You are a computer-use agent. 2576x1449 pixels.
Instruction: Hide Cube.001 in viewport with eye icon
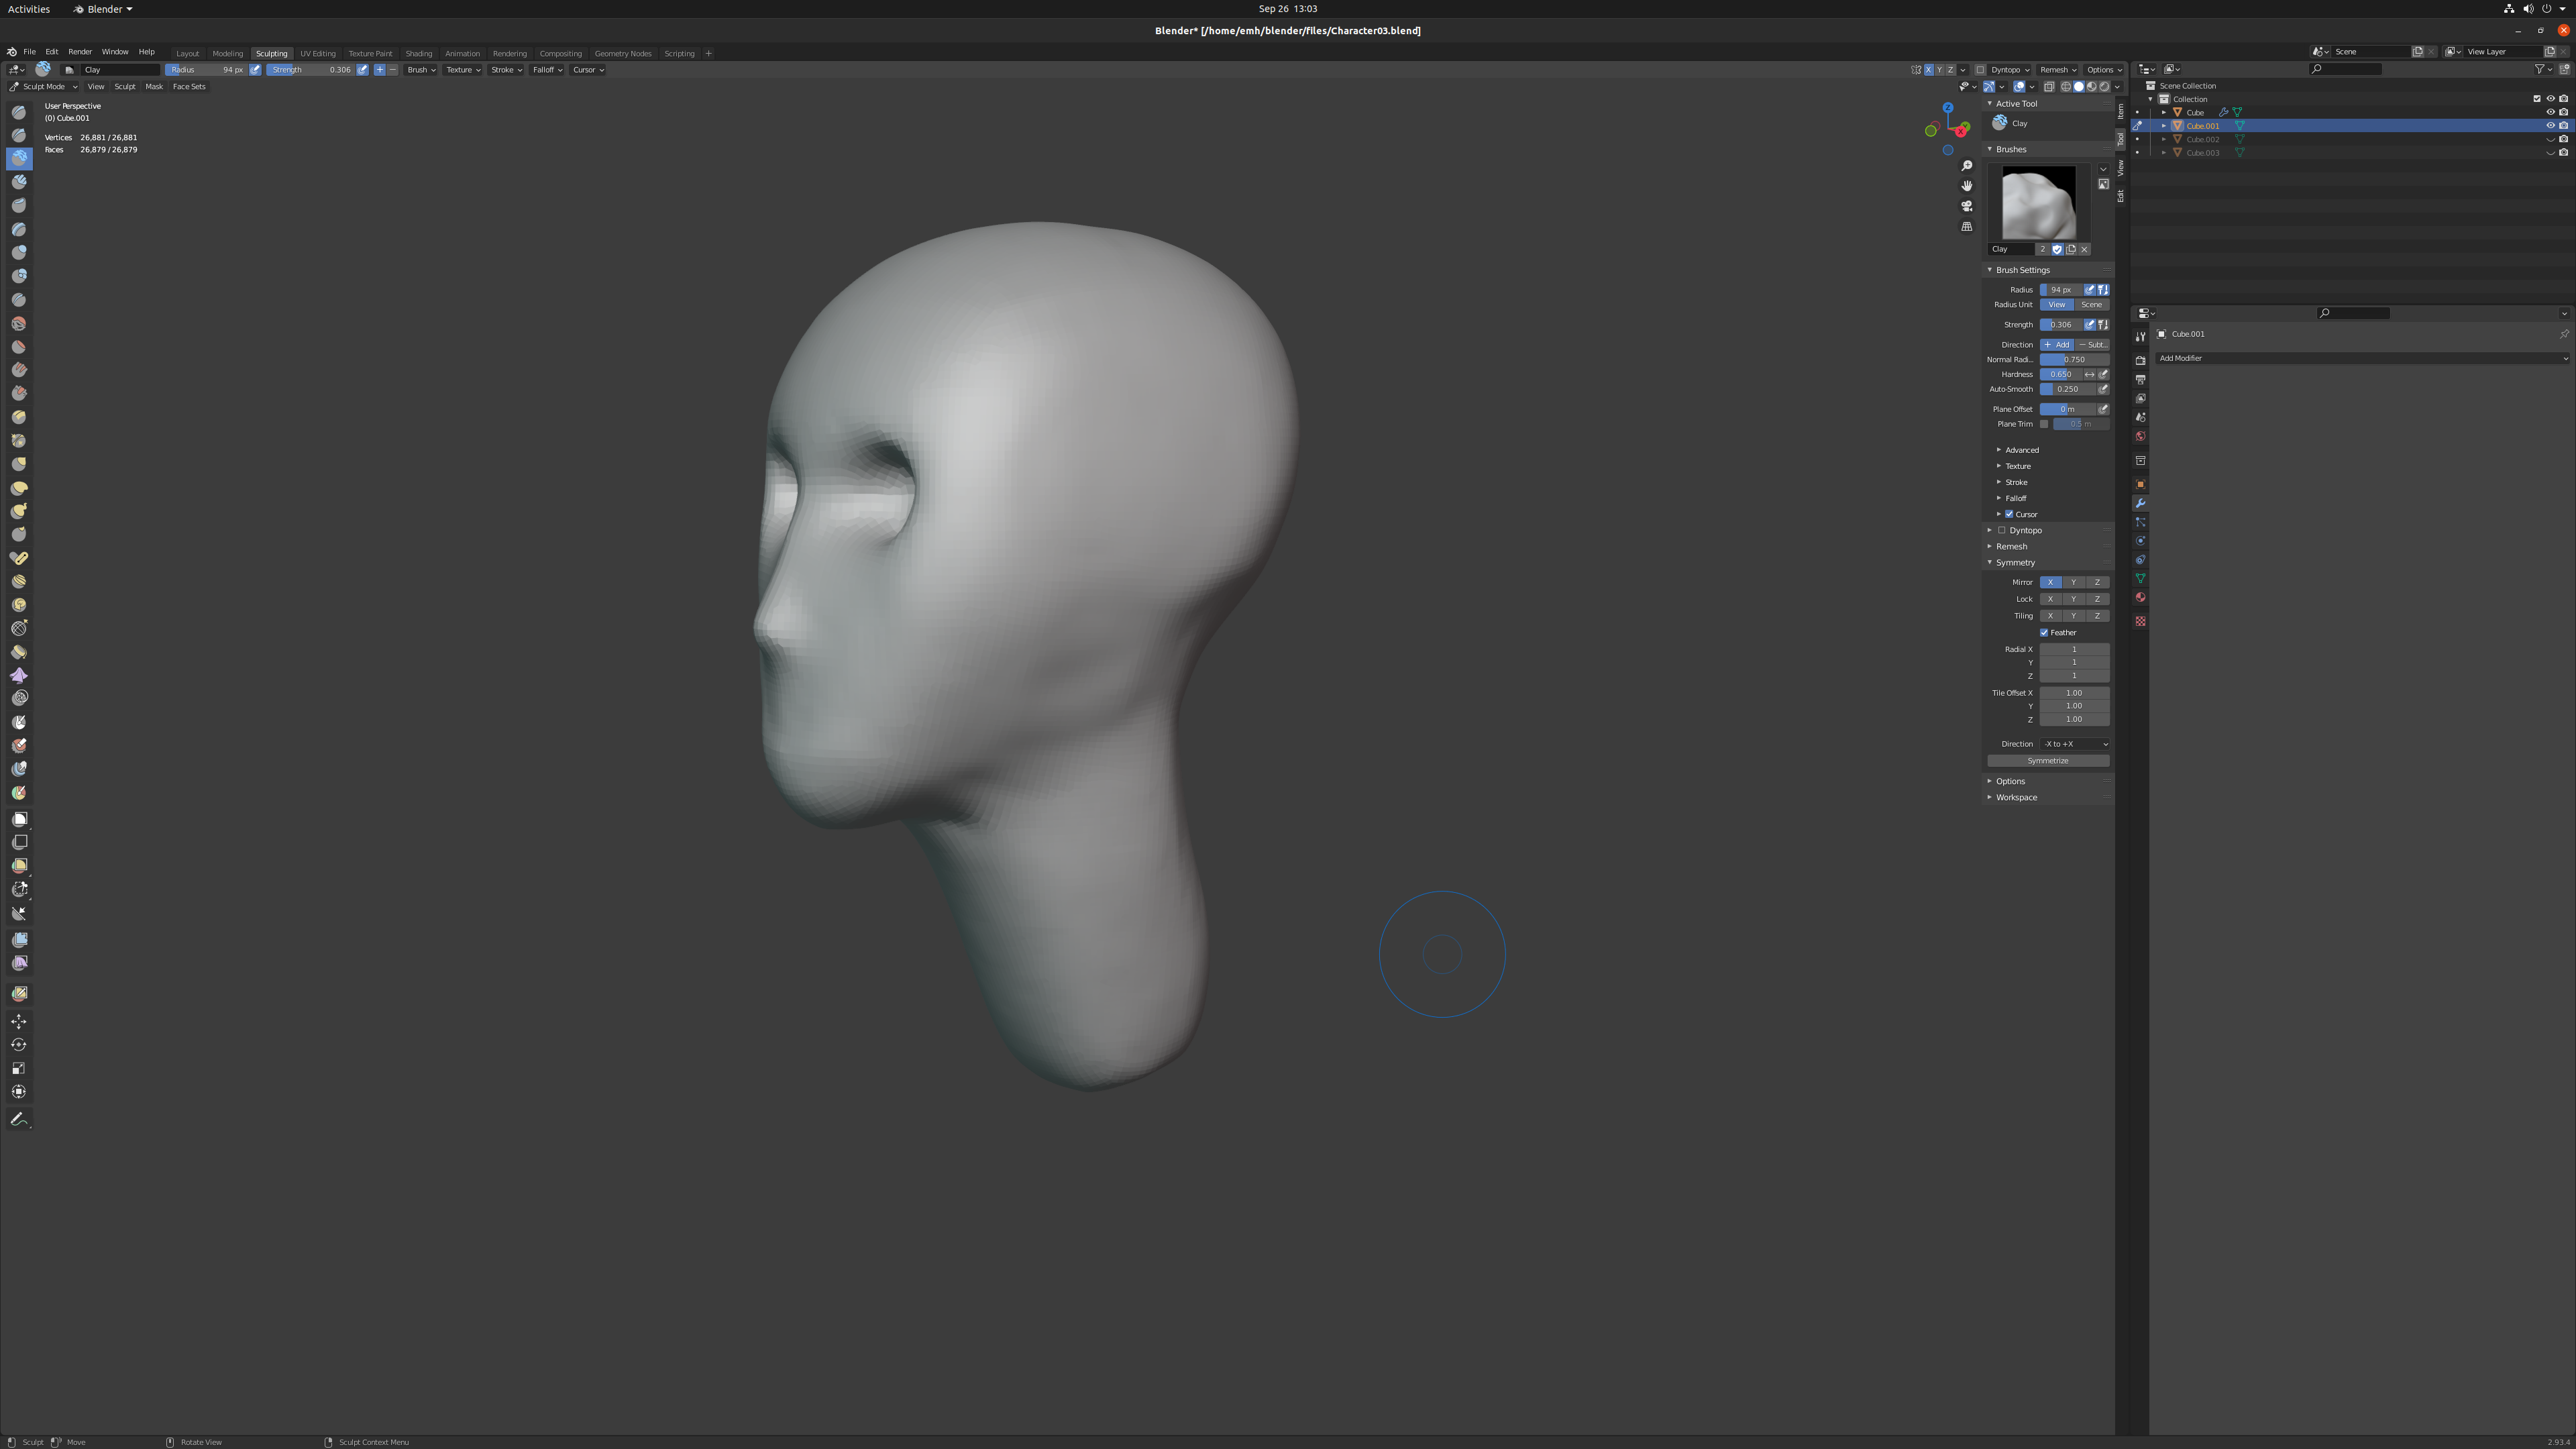pos(2550,126)
